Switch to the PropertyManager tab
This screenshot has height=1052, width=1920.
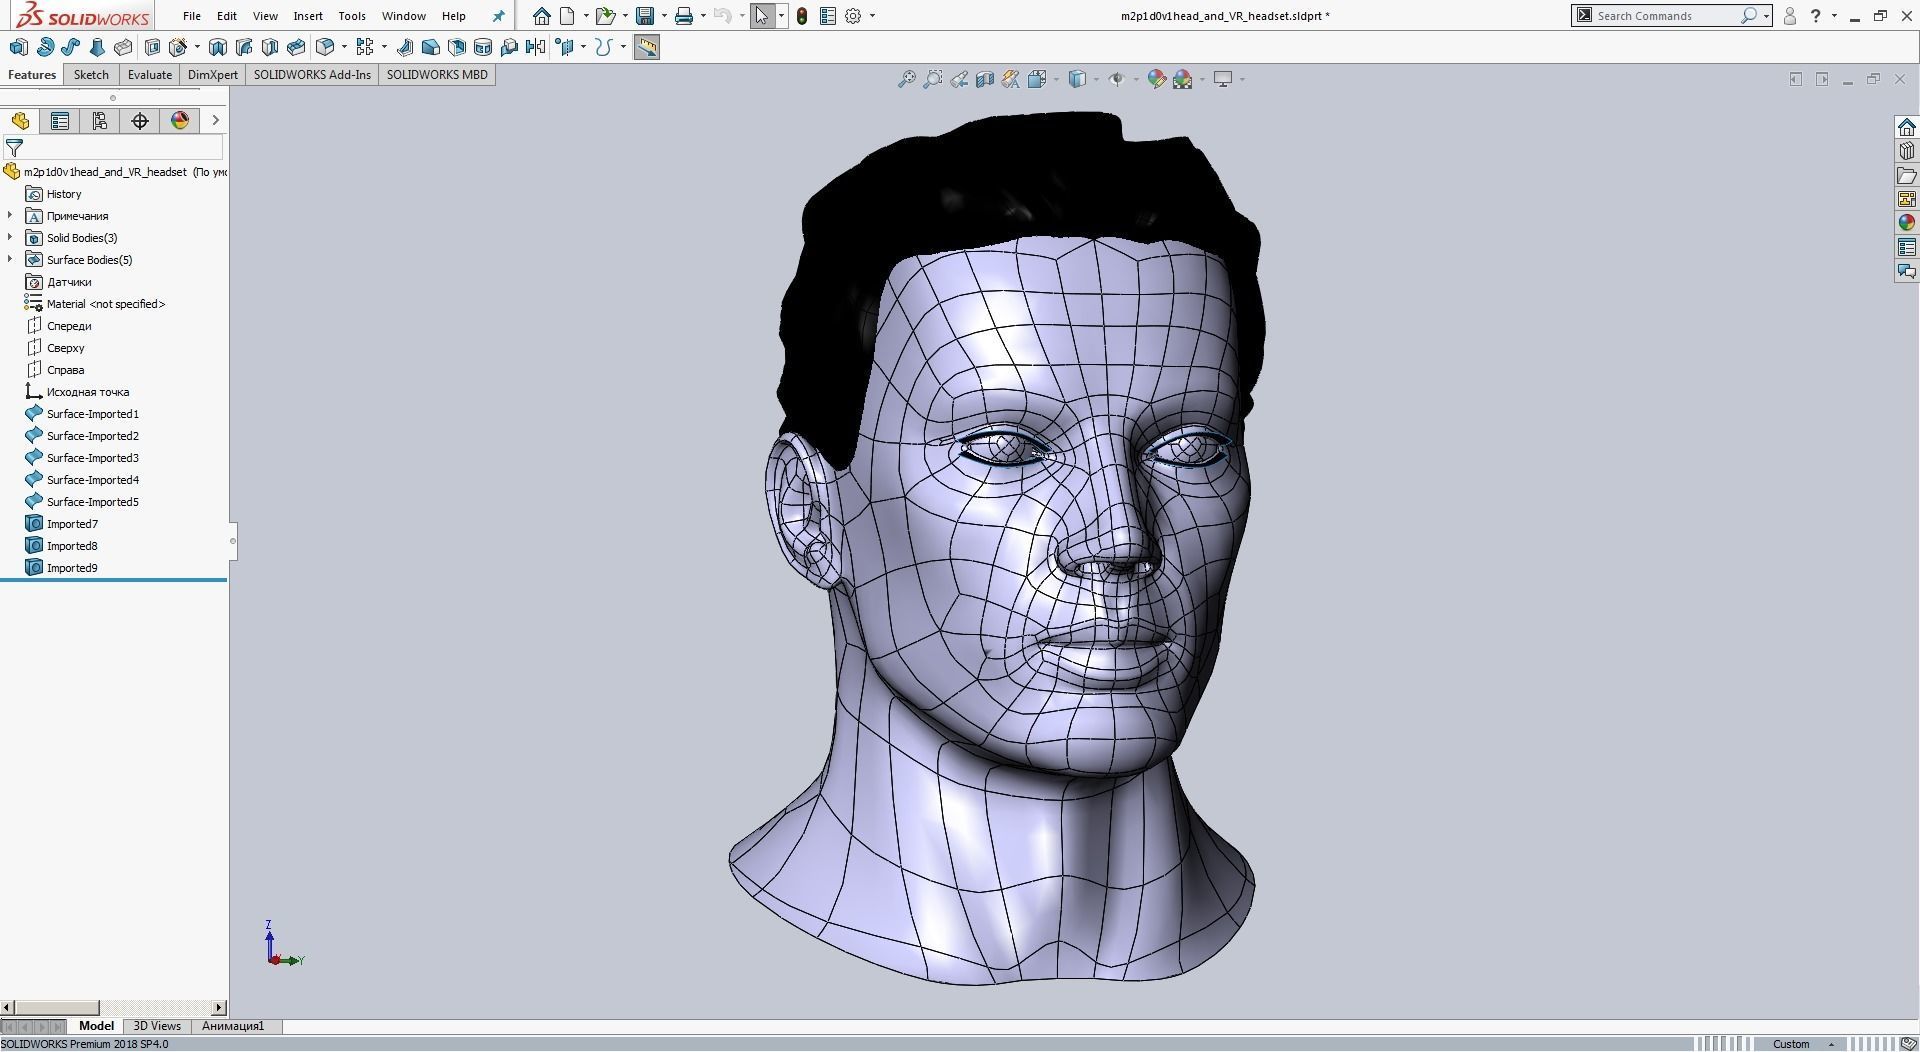(60, 121)
